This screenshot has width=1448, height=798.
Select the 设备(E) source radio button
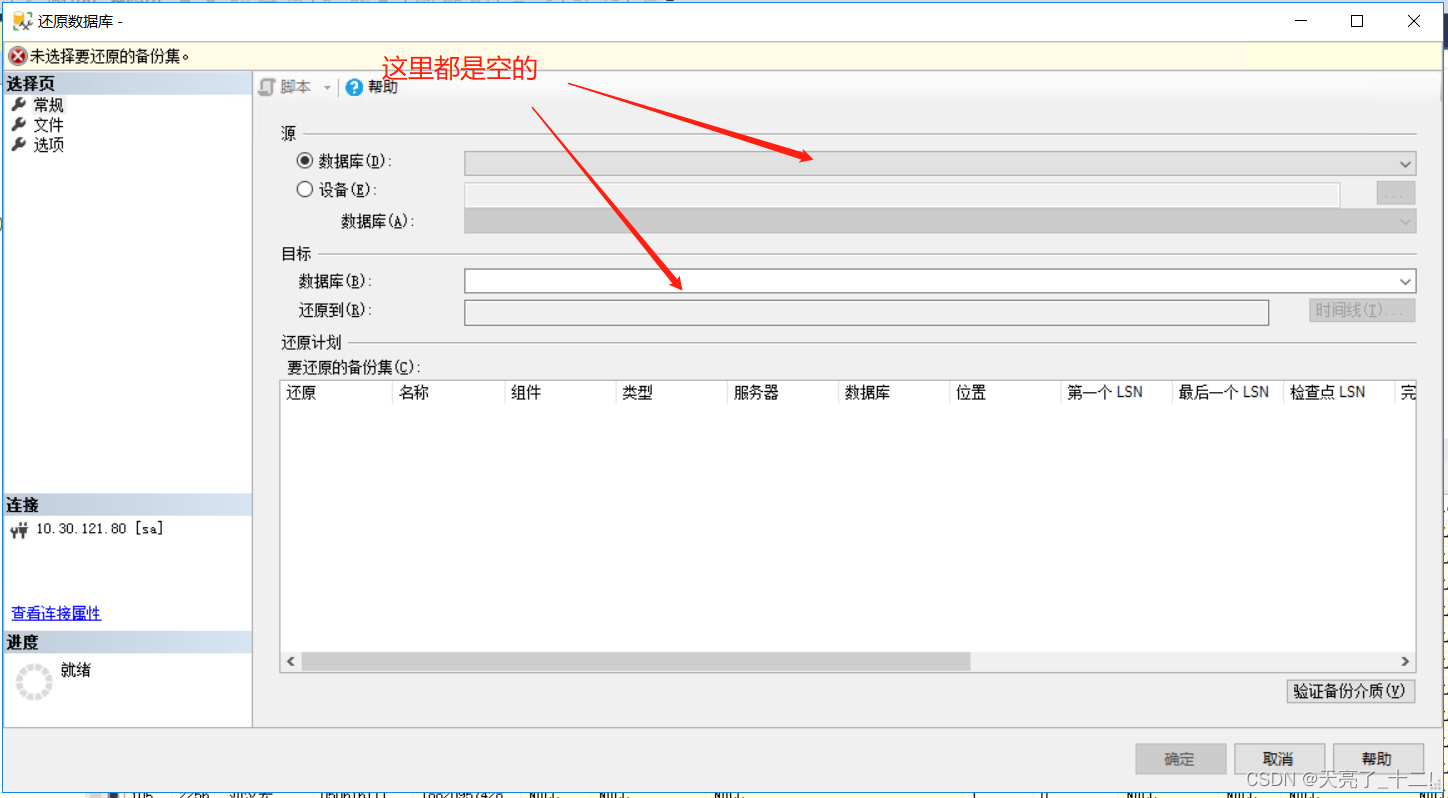[305, 189]
